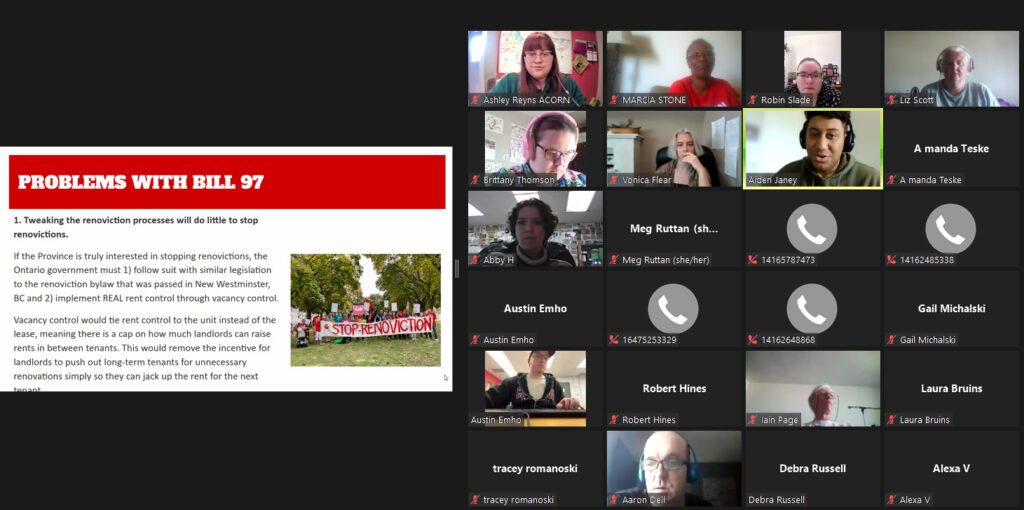Click on Abby H's video tile

point(535,226)
